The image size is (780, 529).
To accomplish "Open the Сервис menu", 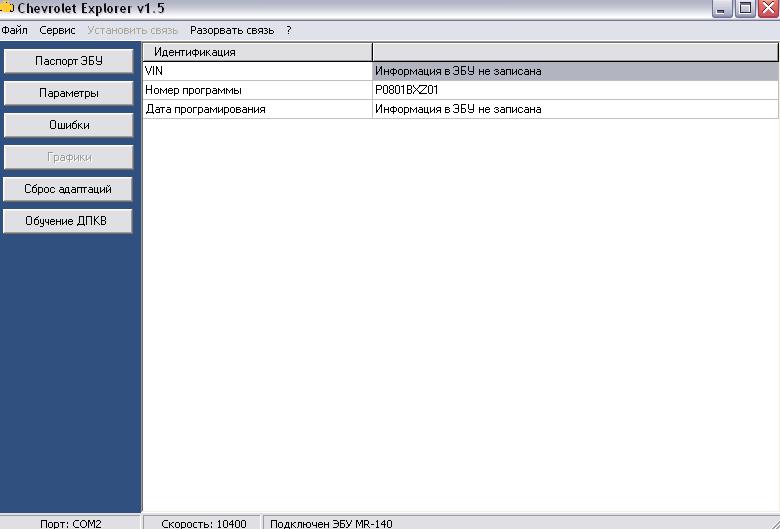I will [x=57, y=30].
